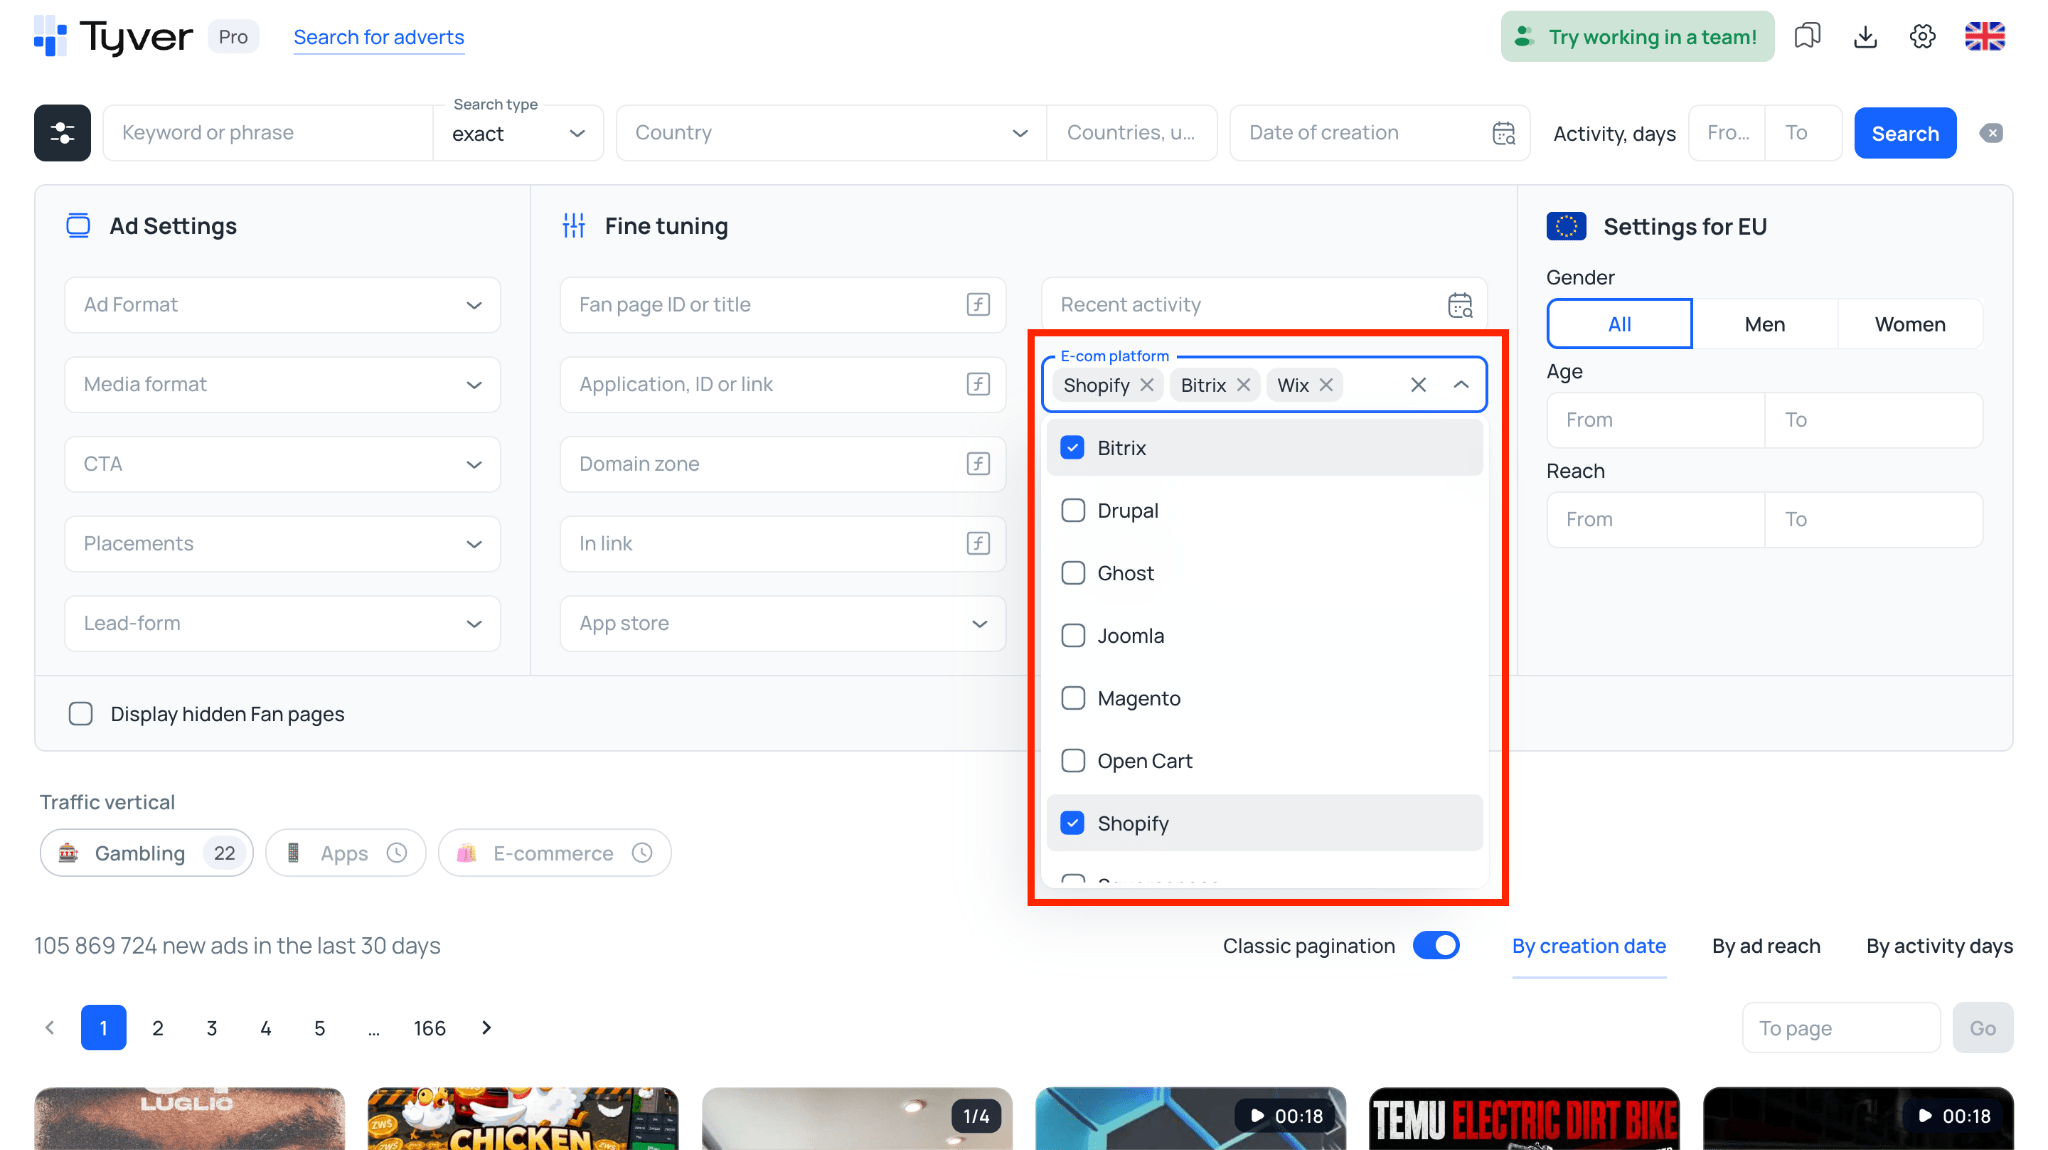Change language via UK flag icon
2048x1150 pixels.
pos(1985,37)
